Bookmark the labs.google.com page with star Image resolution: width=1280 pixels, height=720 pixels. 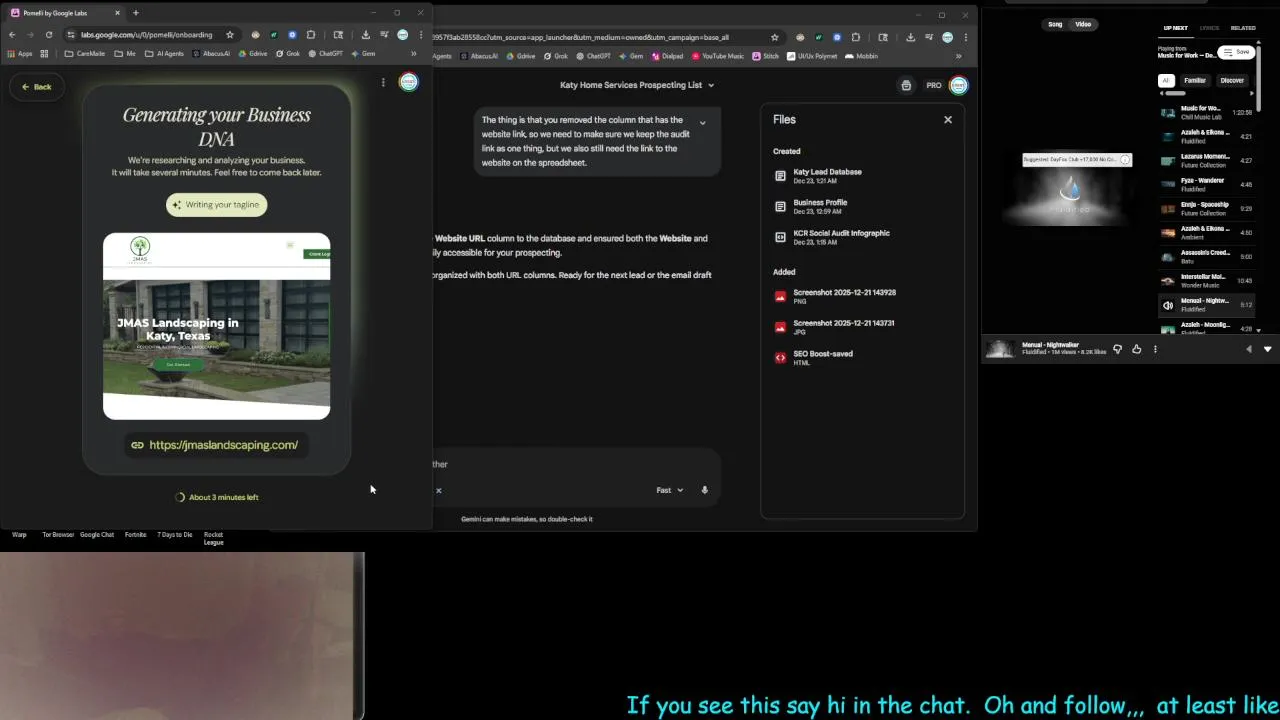pyautogui.click(x=230, y=35)
